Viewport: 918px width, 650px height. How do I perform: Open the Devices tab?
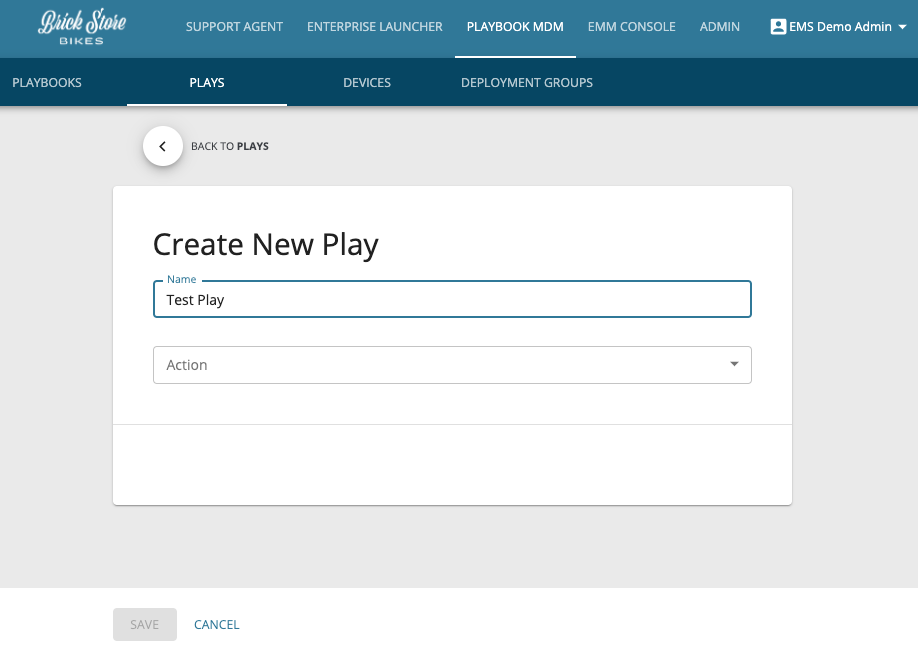(x=366, y=83)
